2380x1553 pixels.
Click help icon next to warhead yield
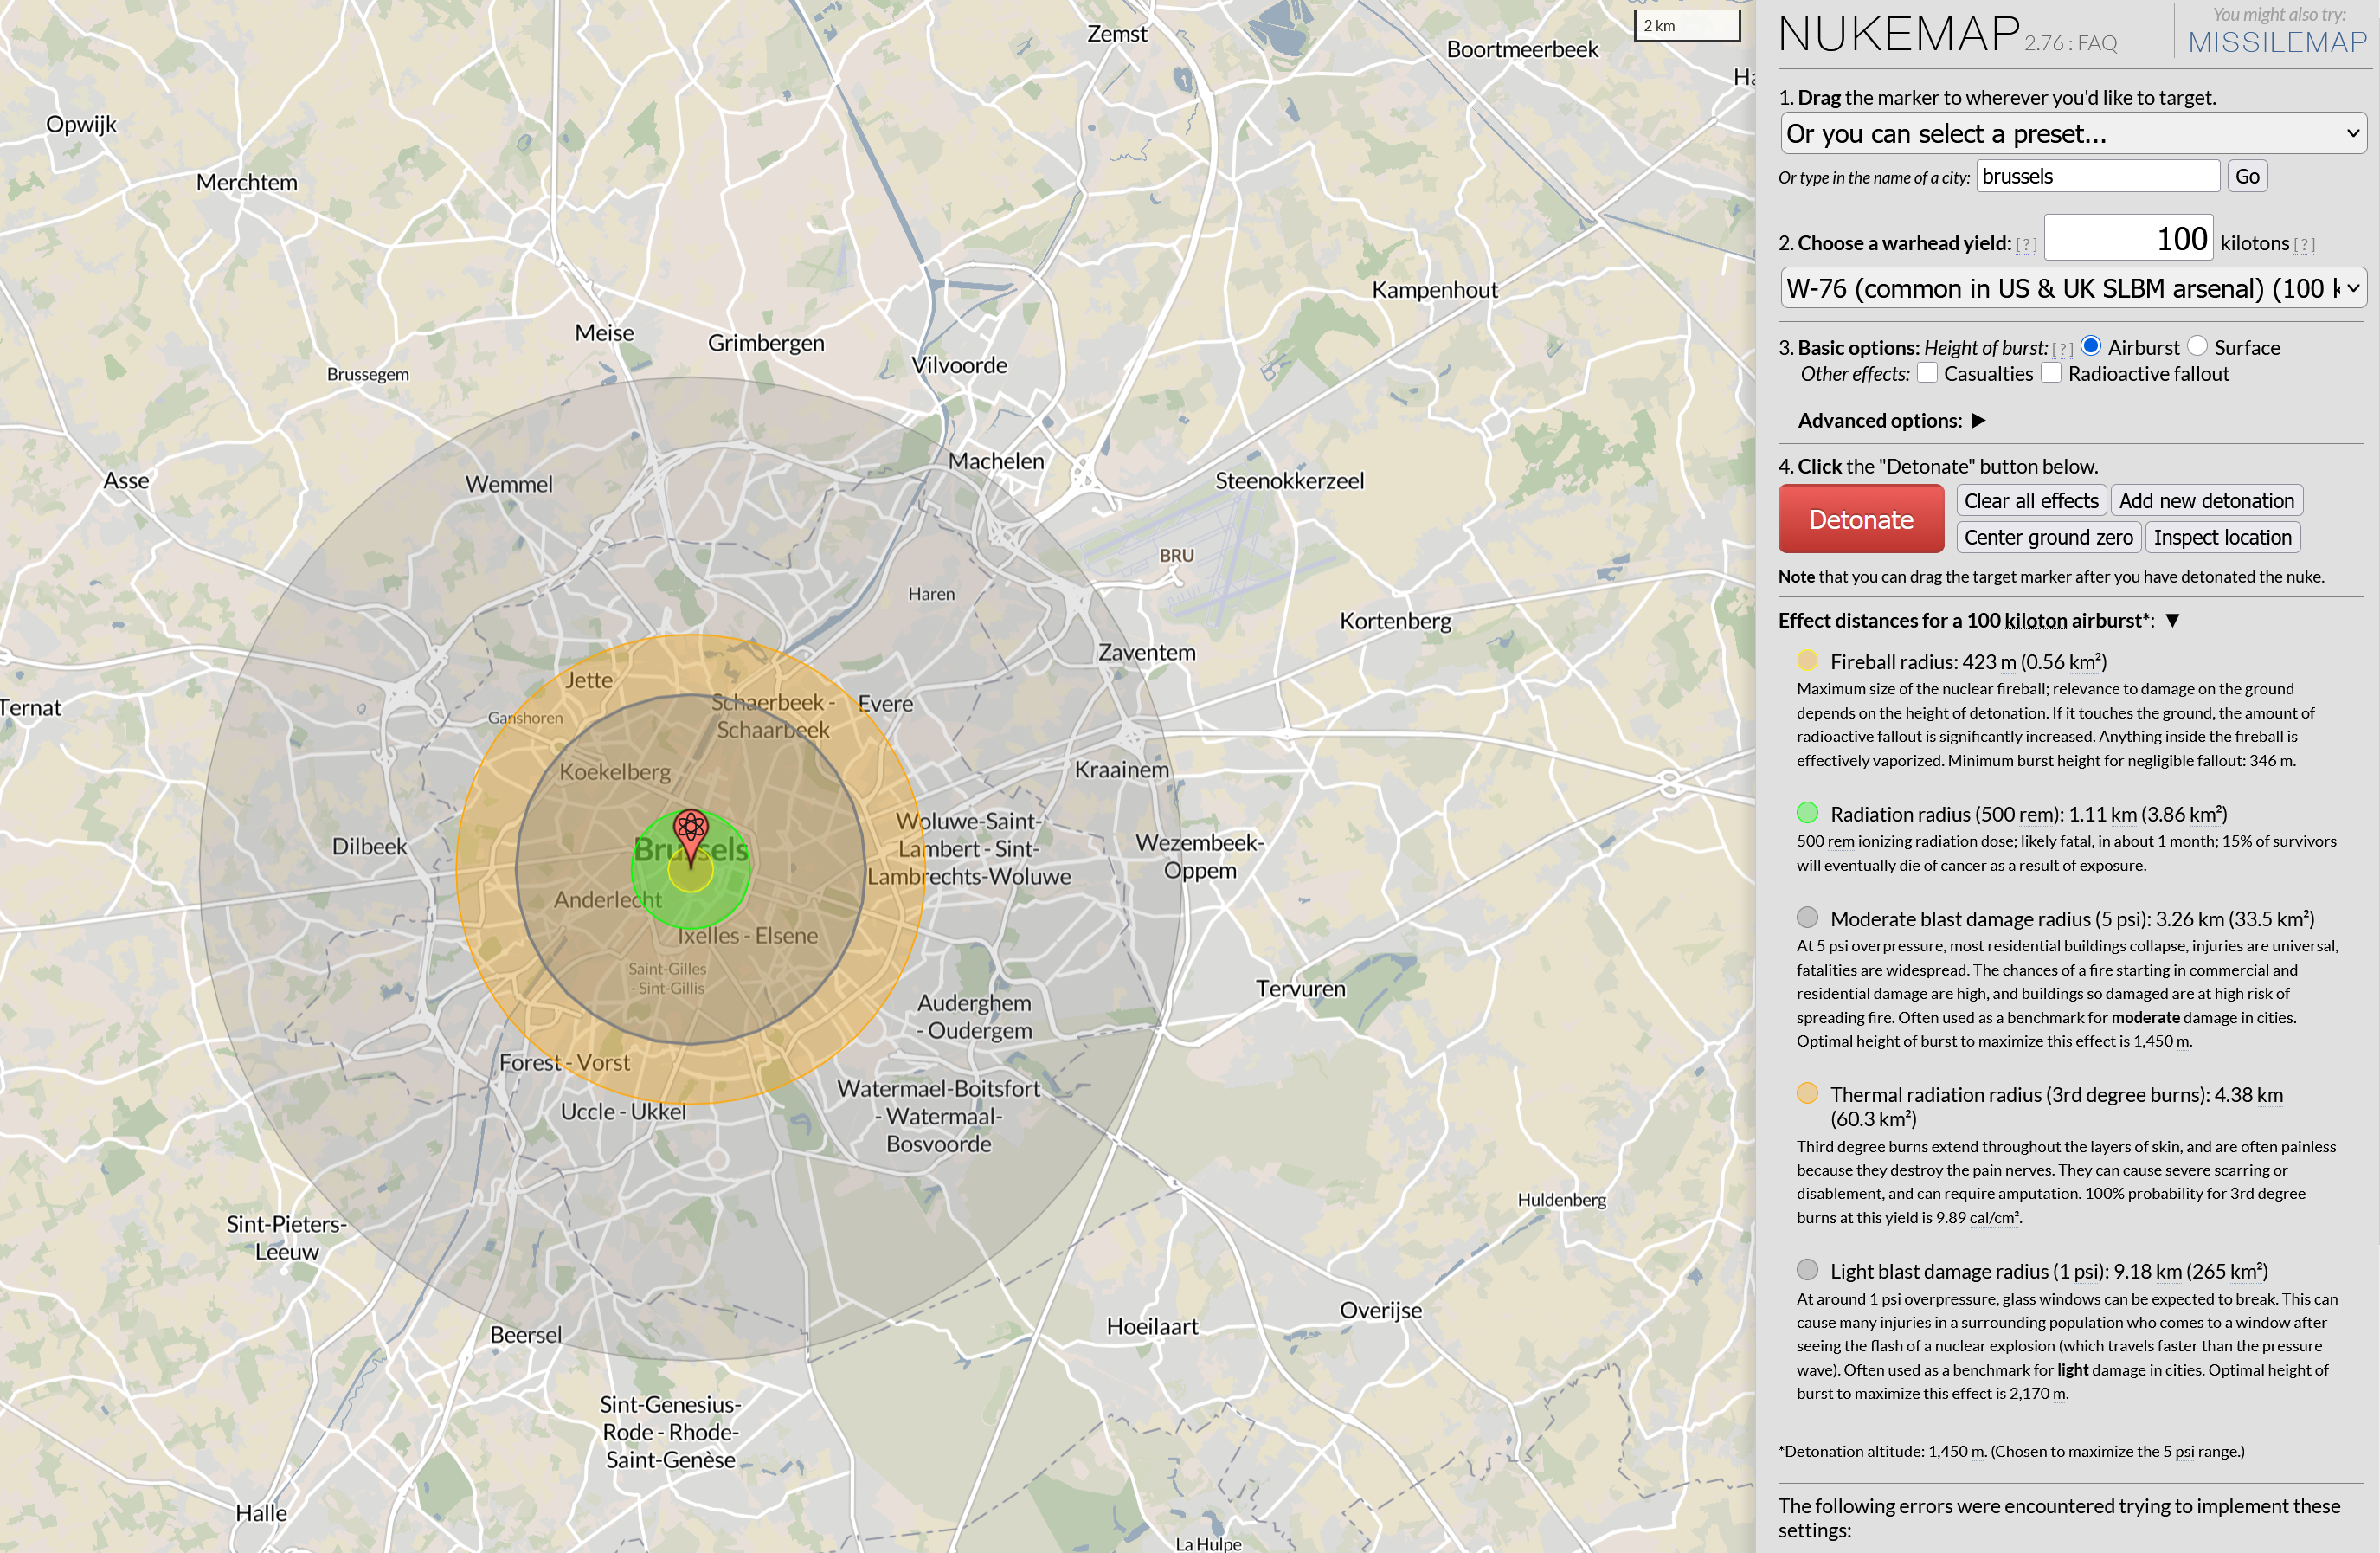coord(2026,245)
